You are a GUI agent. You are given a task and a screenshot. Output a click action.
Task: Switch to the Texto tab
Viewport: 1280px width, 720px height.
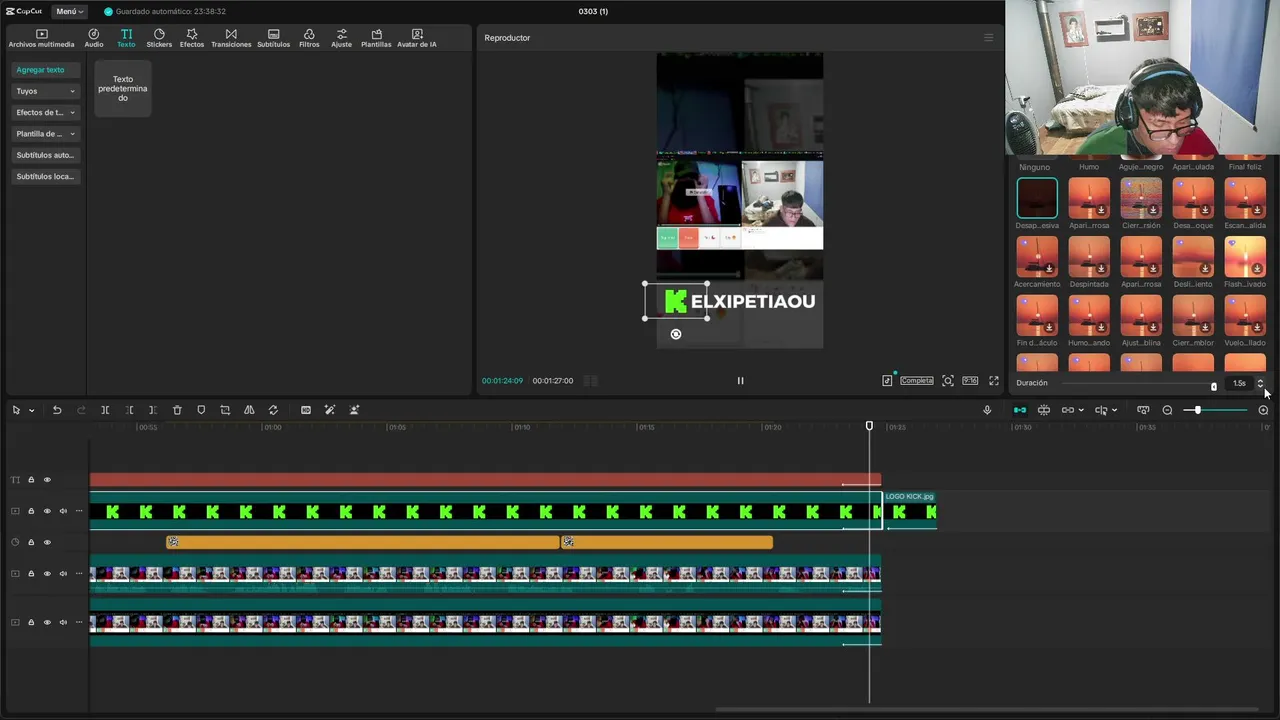(x=126, y=38)
